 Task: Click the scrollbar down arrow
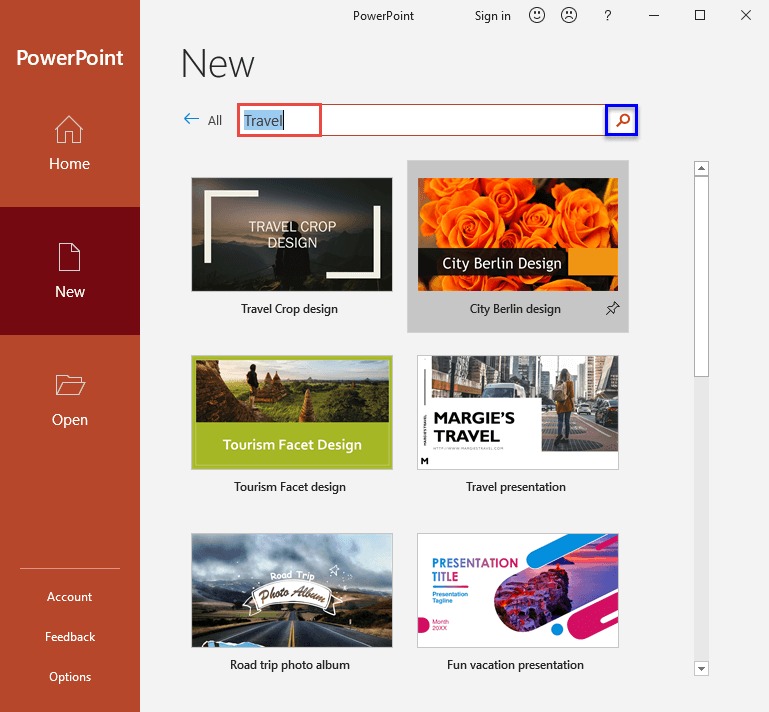701,668
